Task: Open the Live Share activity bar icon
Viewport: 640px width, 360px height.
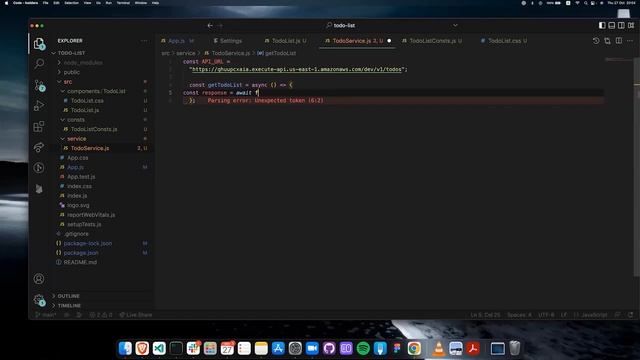Action: click(x=39, y=147)
